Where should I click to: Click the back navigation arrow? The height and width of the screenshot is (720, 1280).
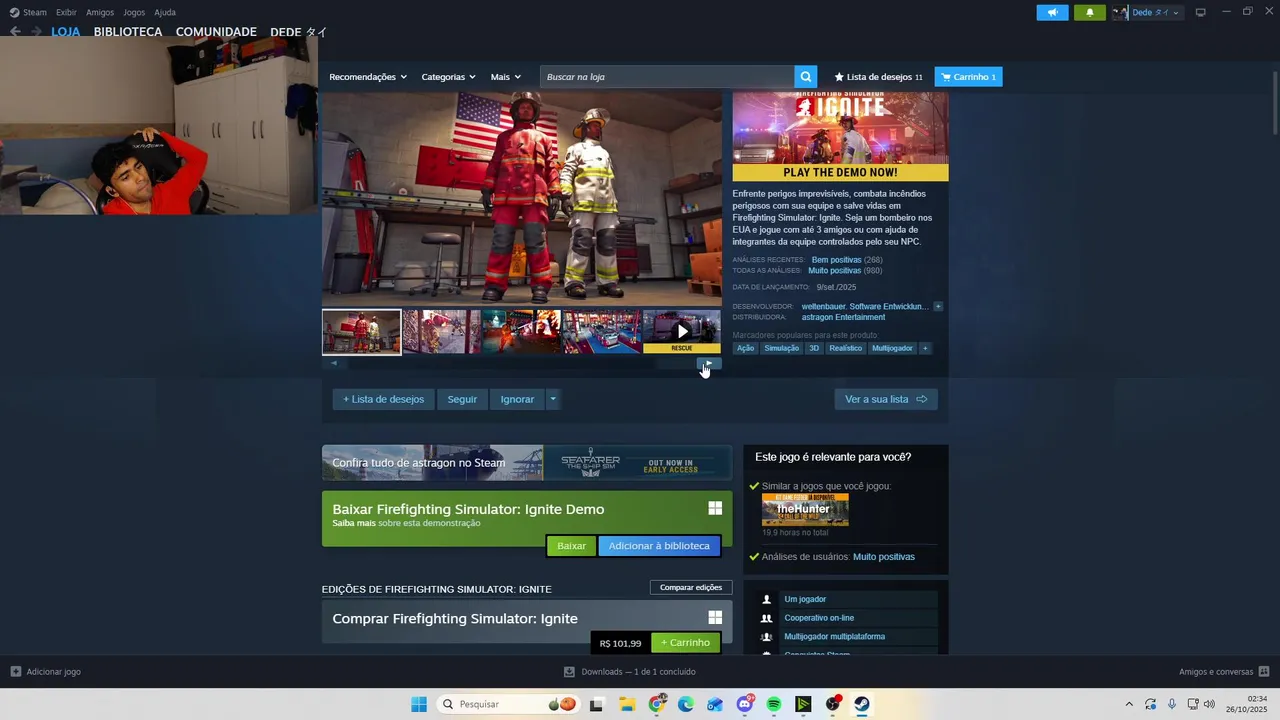coord(15,32)
